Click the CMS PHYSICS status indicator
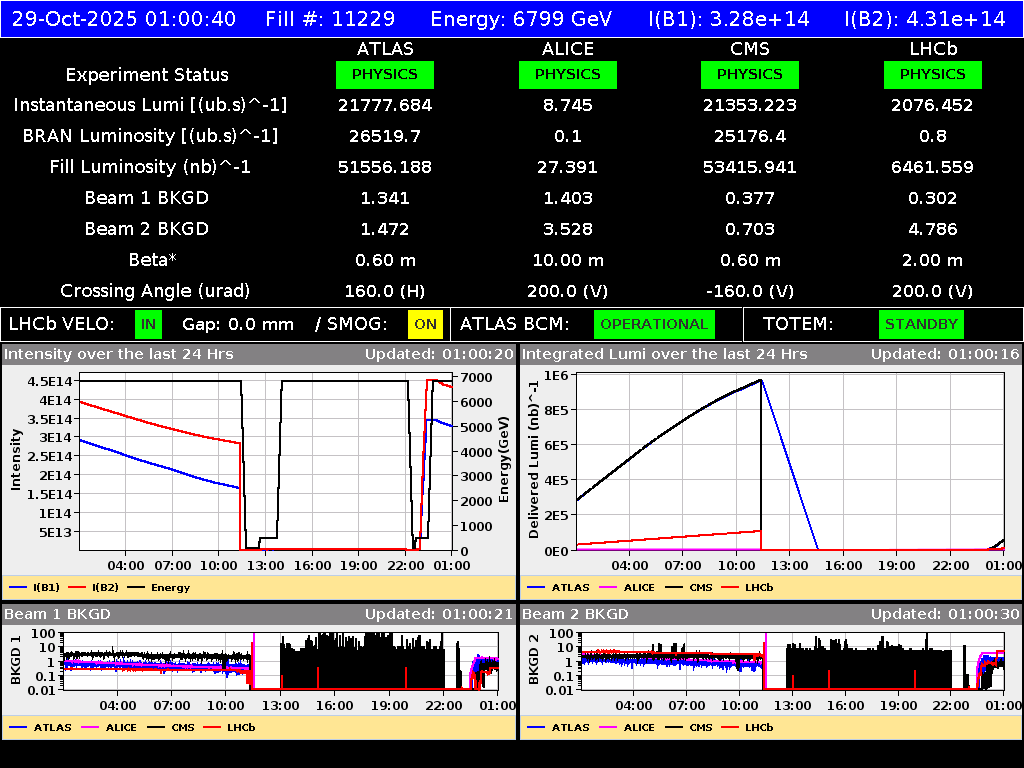Screen dimensions: 1024x768 (750, 74)
